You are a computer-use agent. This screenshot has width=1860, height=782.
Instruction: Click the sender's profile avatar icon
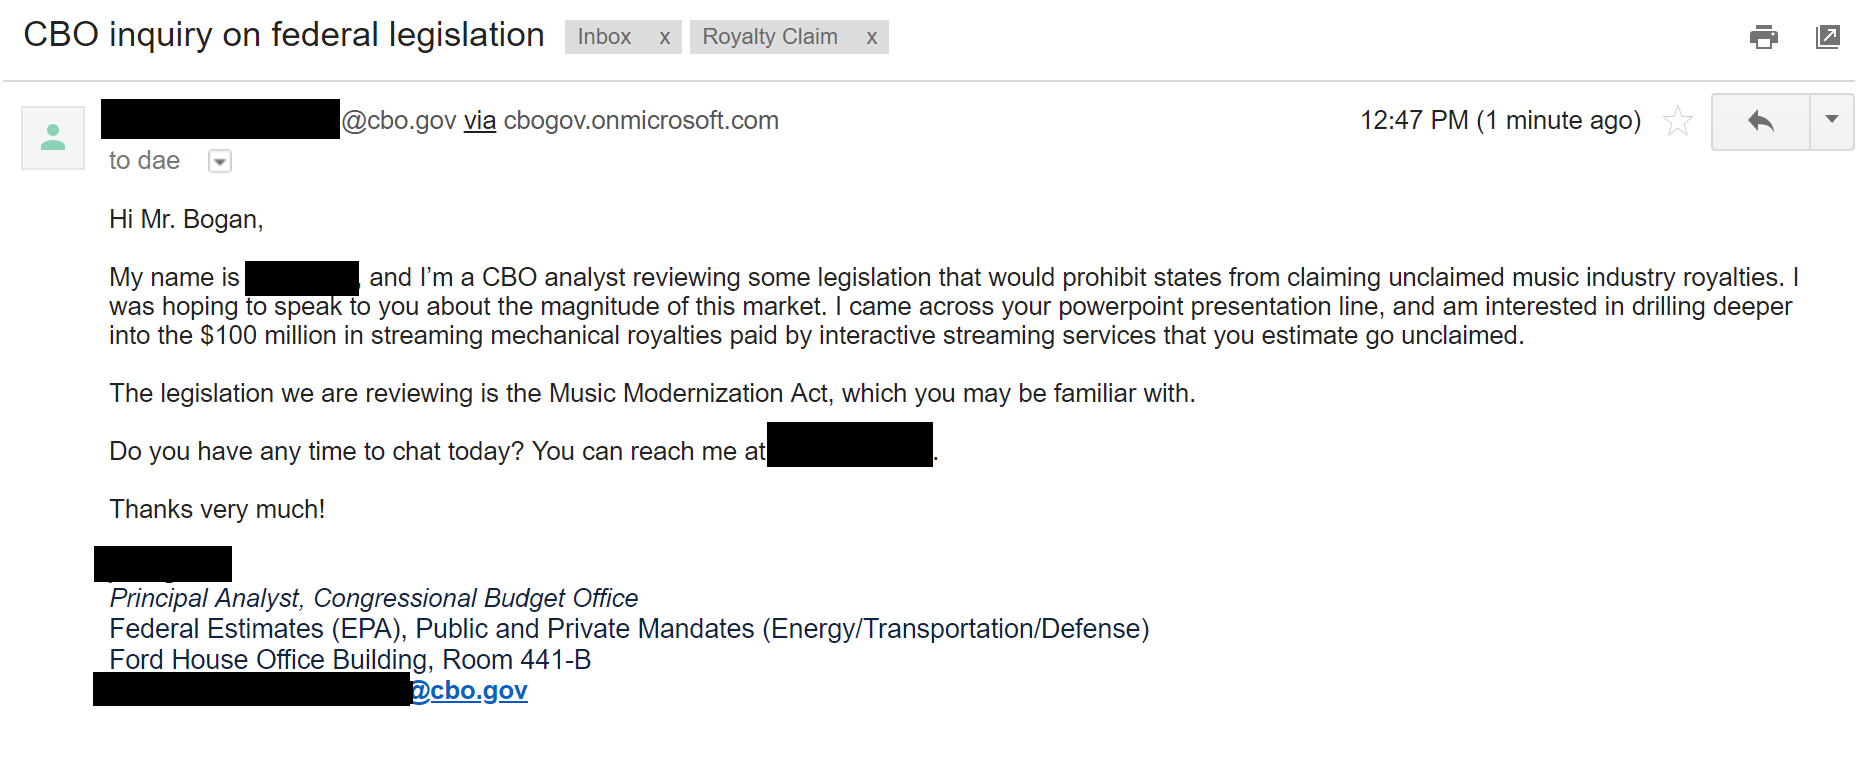point(53,137)
